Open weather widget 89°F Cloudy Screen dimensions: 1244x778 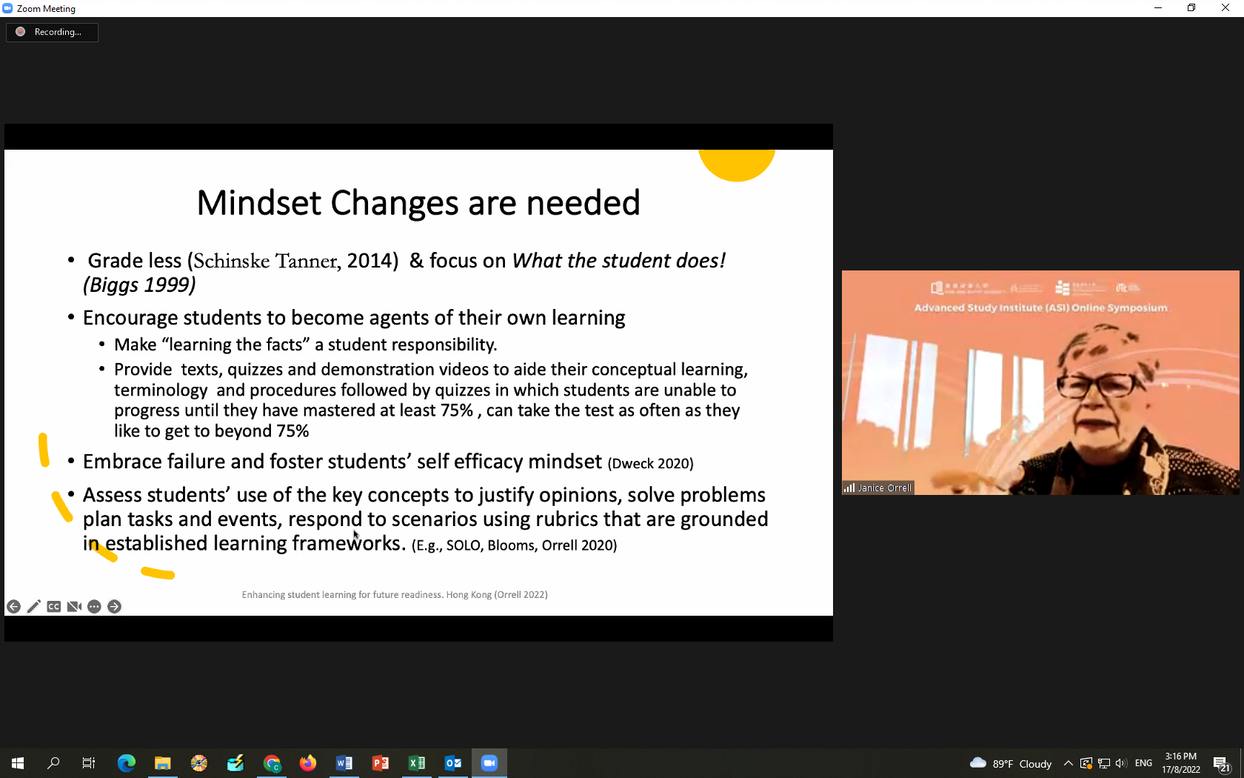1010,763
